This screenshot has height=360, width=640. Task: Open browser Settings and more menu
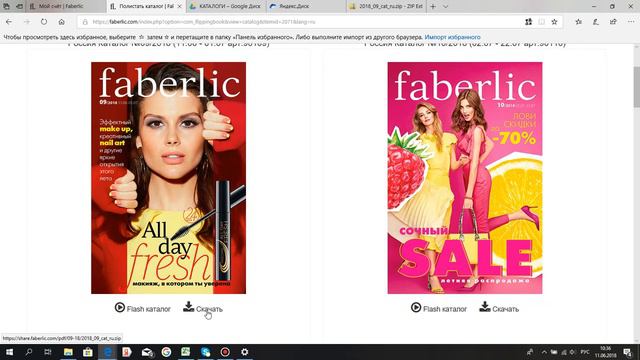pyautogui.click(x=631, y=22)
